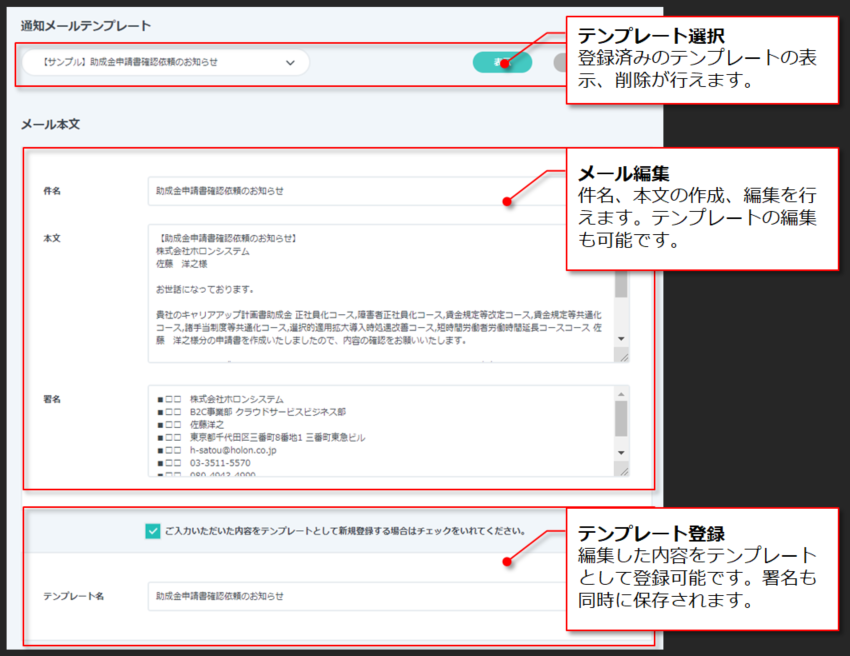850x656 pixels.
Task: Click the テンプレート登録 callout box
Action: click(702, 569)
